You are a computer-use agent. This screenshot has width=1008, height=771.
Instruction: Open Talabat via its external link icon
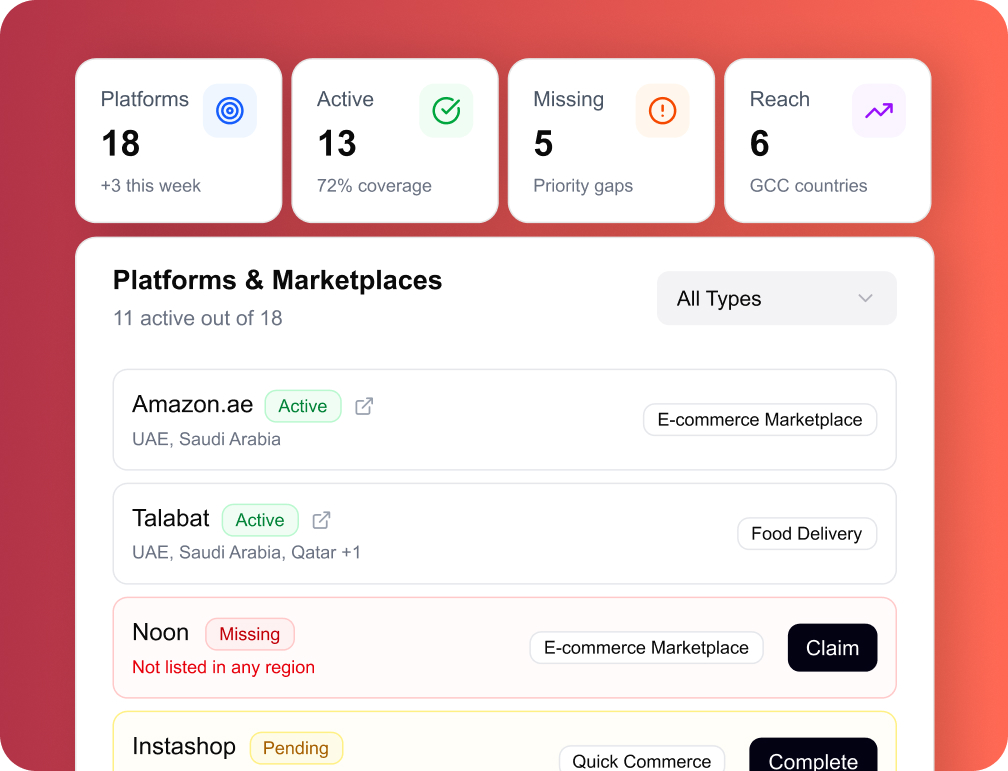point(320,520)
